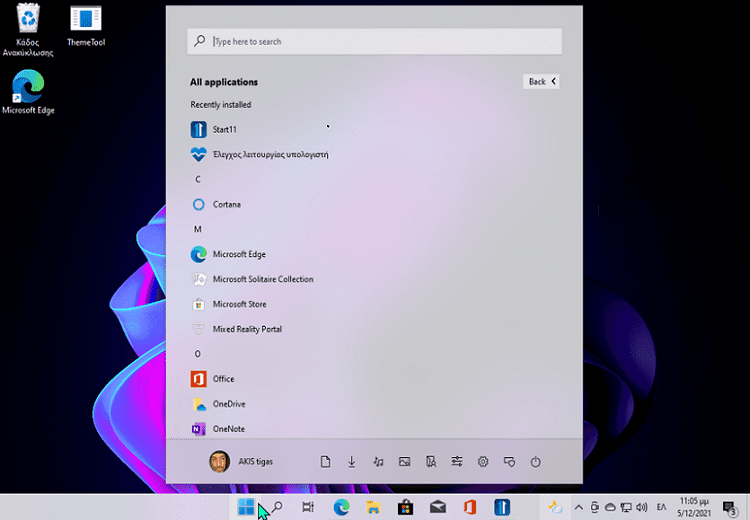
Task: Open the network tray icon
Action: [626, 507]
